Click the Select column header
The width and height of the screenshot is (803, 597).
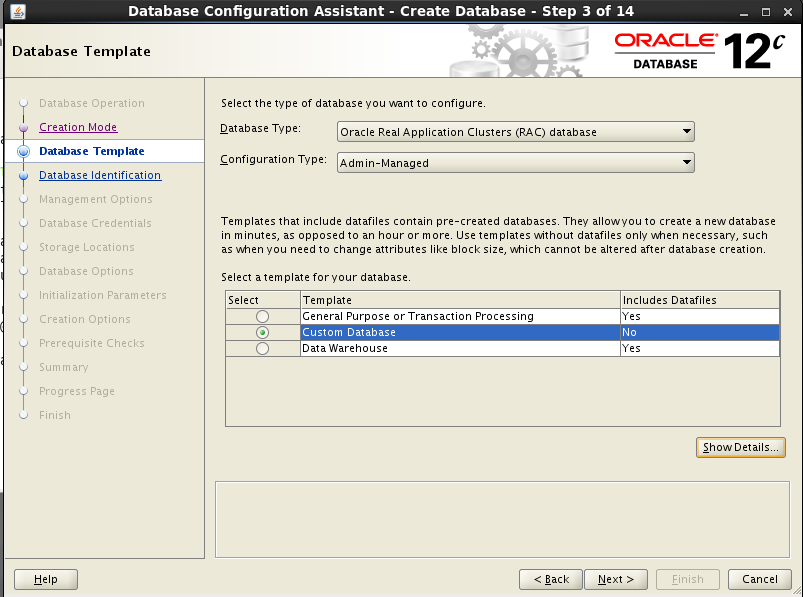click(x=263, y=300)
